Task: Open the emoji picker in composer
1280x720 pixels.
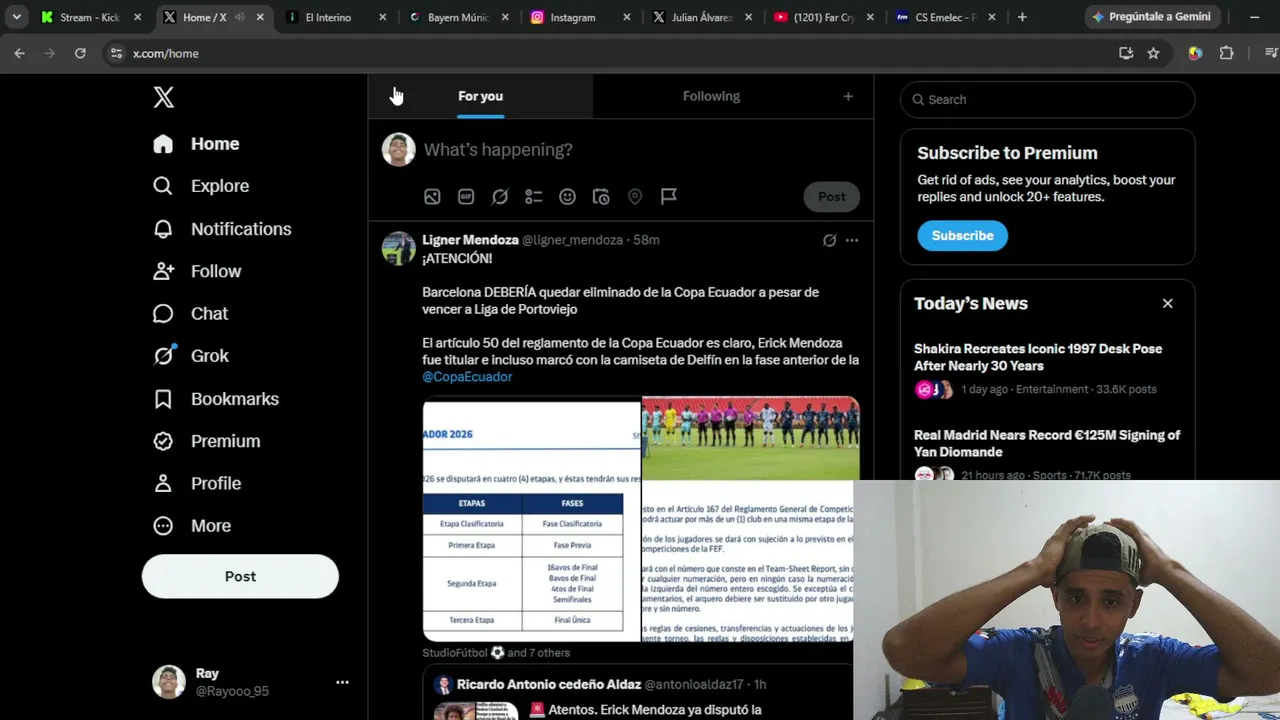Action: [x=567, y=197]
